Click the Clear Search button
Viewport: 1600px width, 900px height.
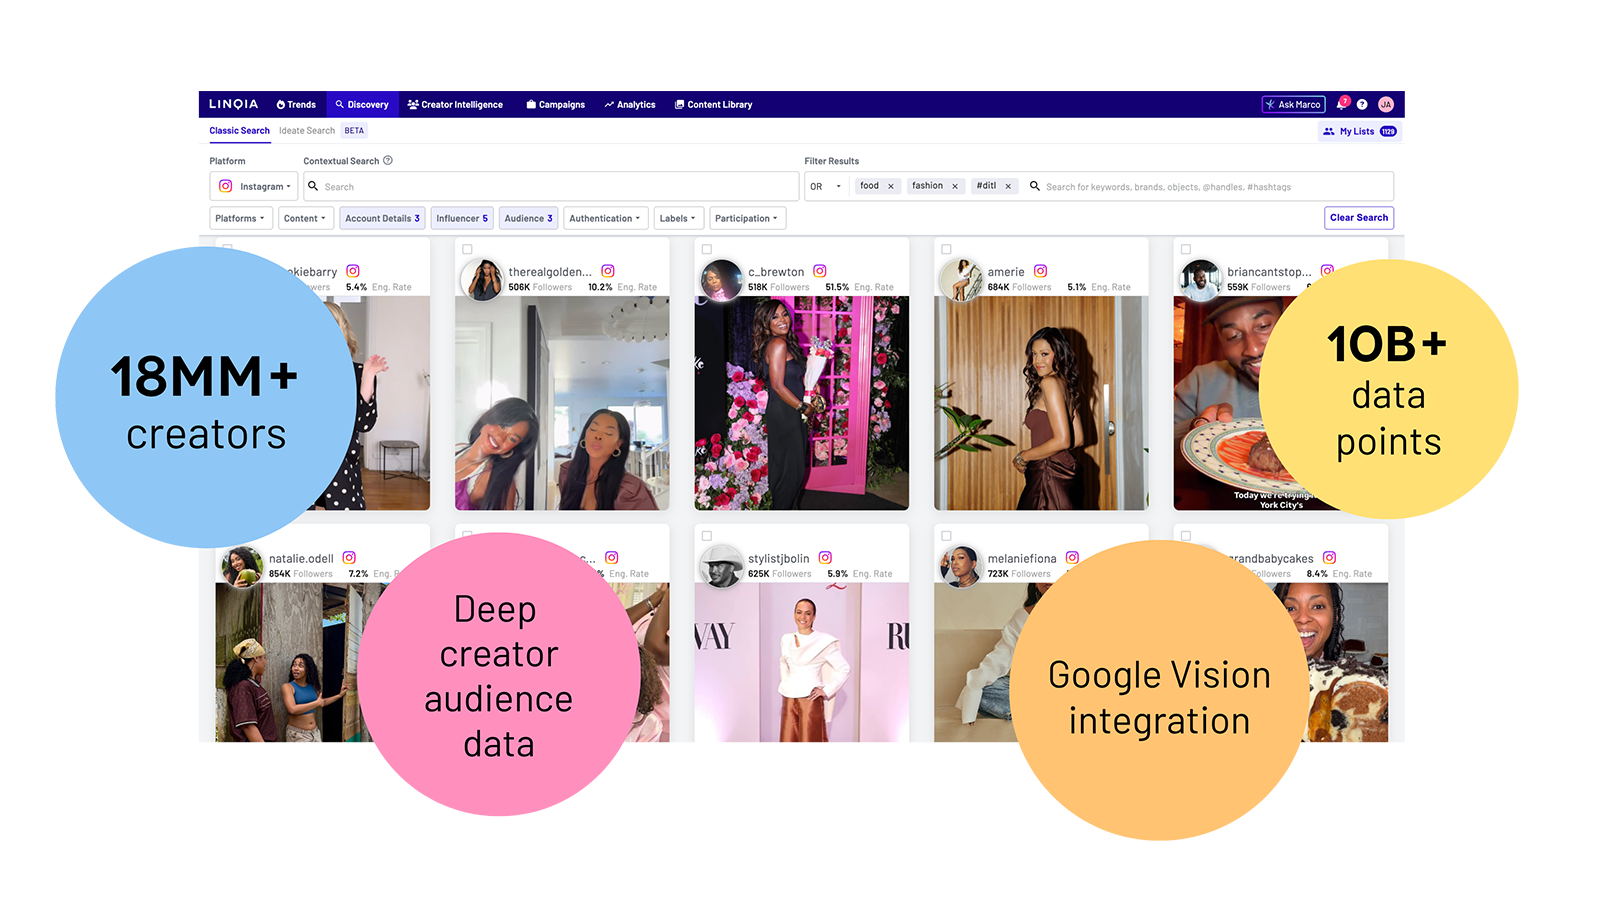[x=1359, y=218]
